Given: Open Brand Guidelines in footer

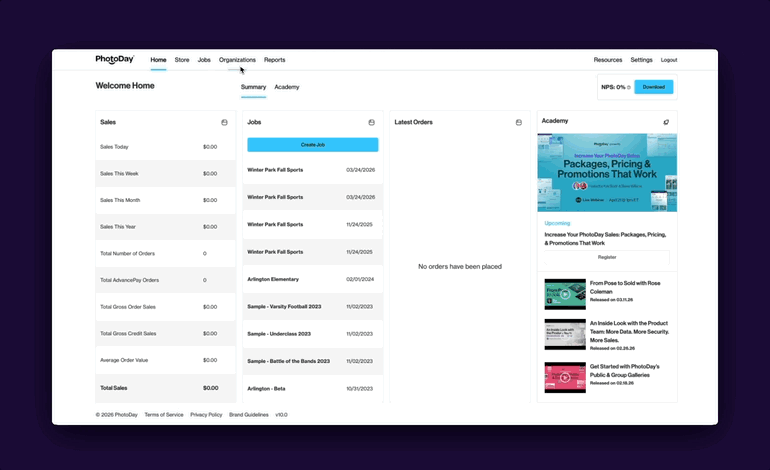Looking at the screenshot, I should (249, 415).
